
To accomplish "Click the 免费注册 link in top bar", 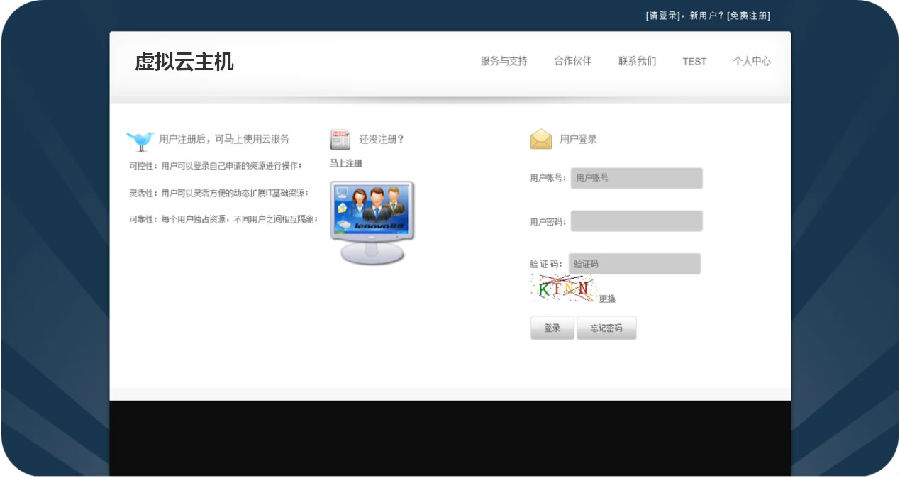I will 748,16.
